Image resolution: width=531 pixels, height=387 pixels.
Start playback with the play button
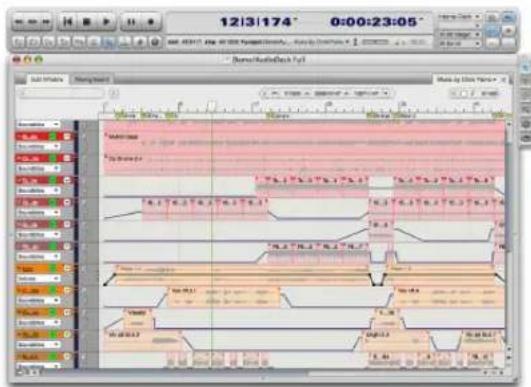(106, 22)
